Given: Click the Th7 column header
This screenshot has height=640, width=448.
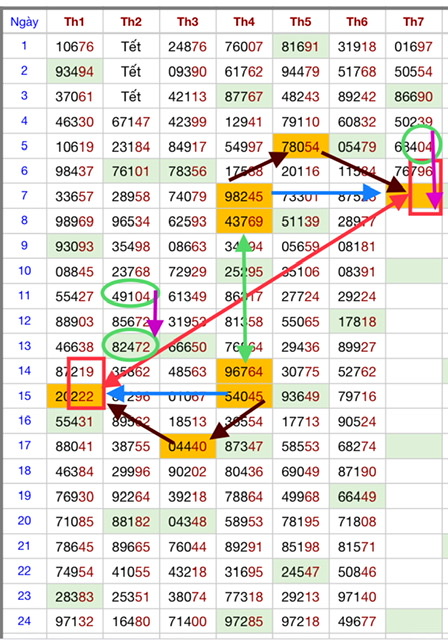Looking at the screenshot, I should (x=413, y=22).
